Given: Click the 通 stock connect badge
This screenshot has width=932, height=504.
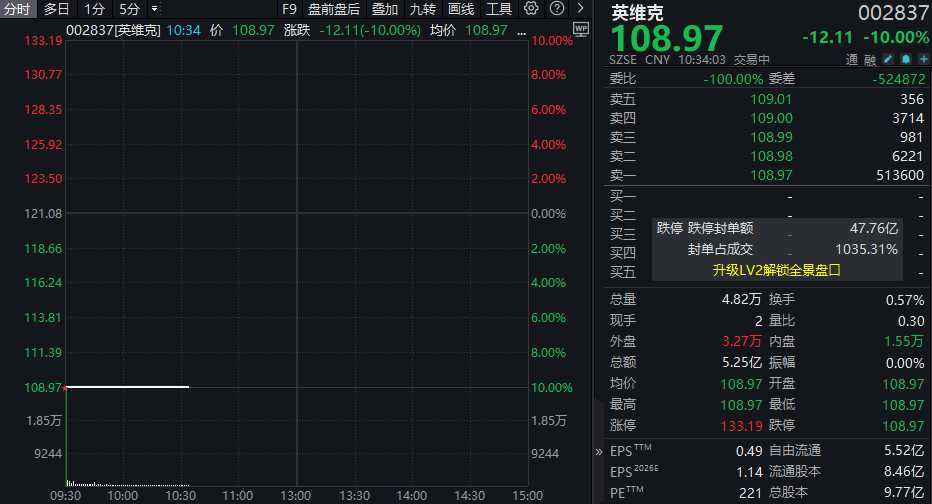Looking at the screenshot, I should (x=852, y=60).
